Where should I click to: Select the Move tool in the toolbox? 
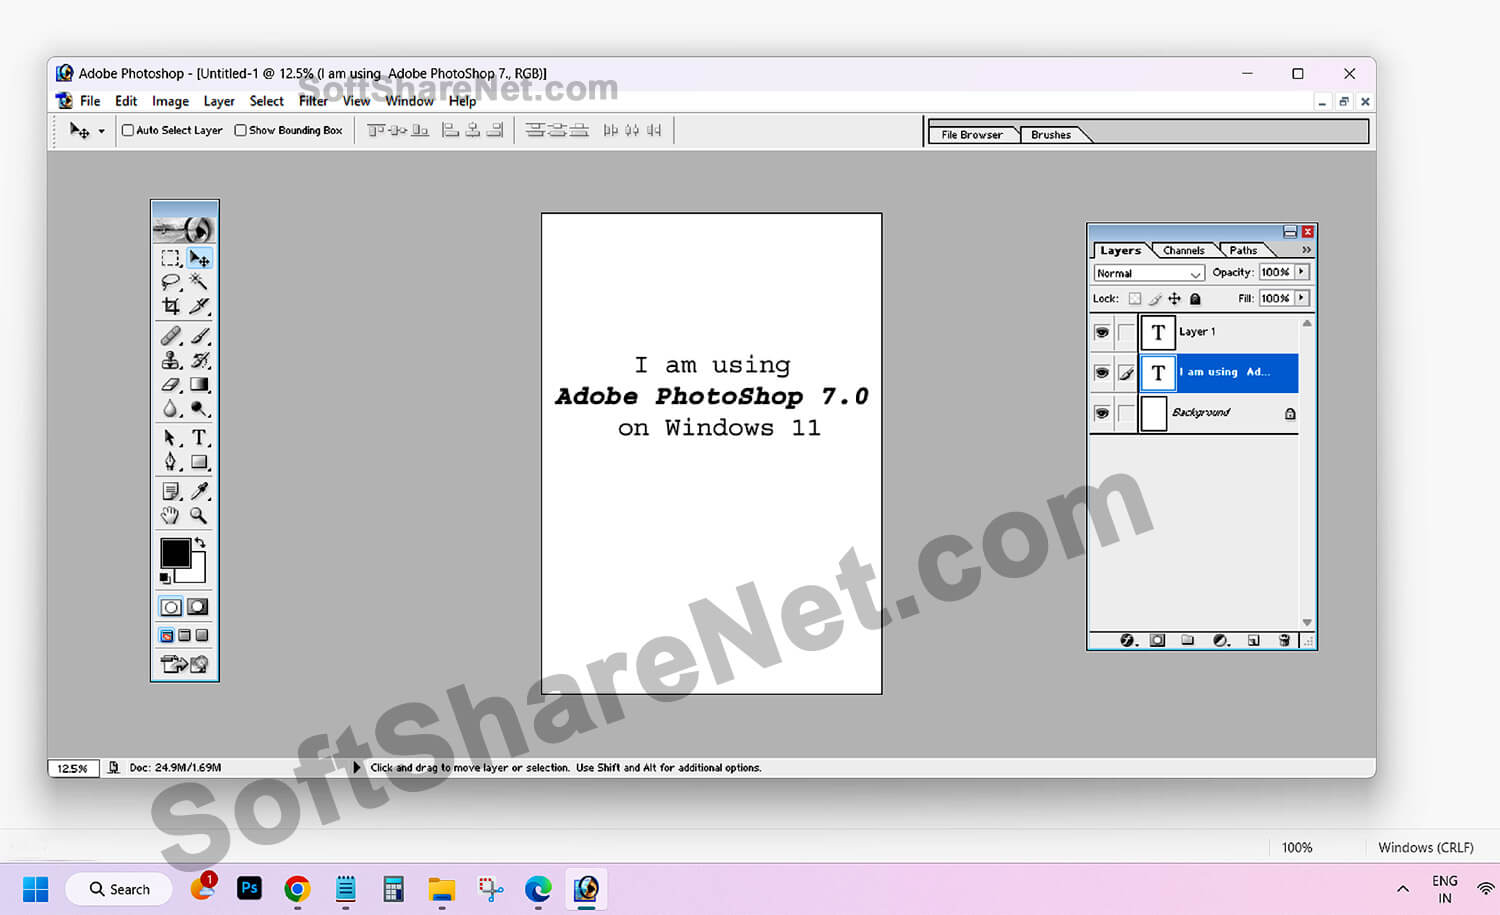(199, 258)
